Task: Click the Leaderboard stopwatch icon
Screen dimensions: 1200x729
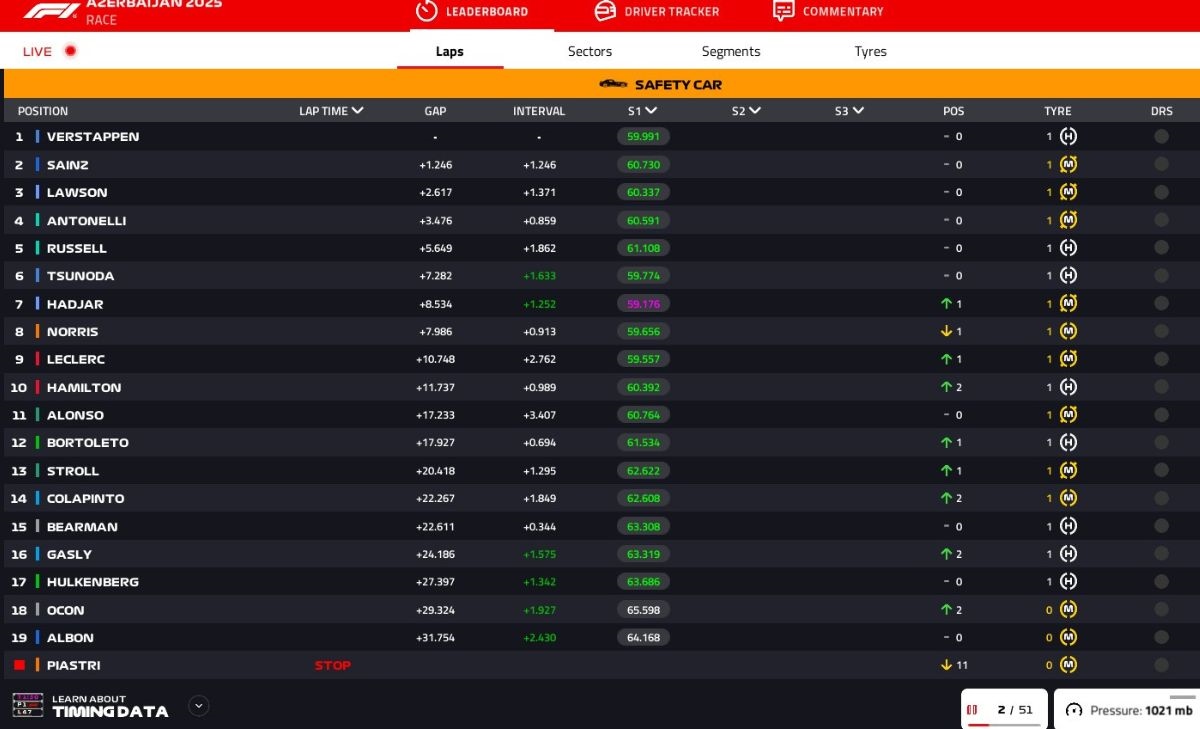Action: 427,11
